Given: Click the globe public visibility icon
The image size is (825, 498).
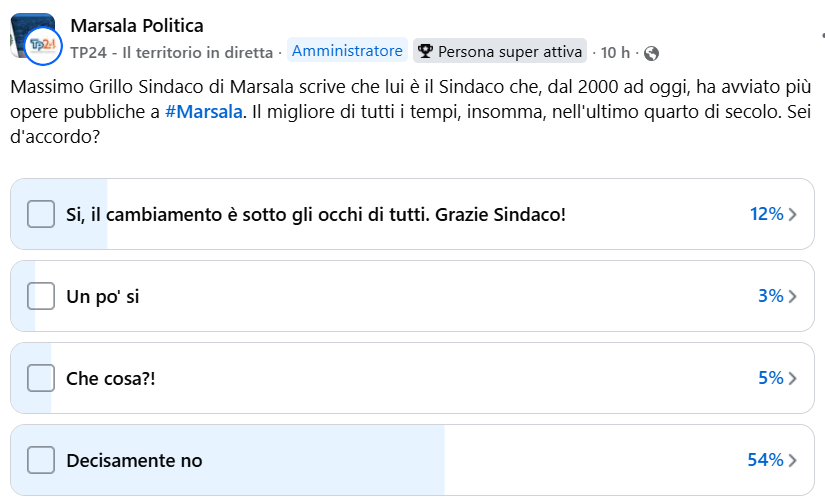Looking at the screenshot, I should click(652, 53).
